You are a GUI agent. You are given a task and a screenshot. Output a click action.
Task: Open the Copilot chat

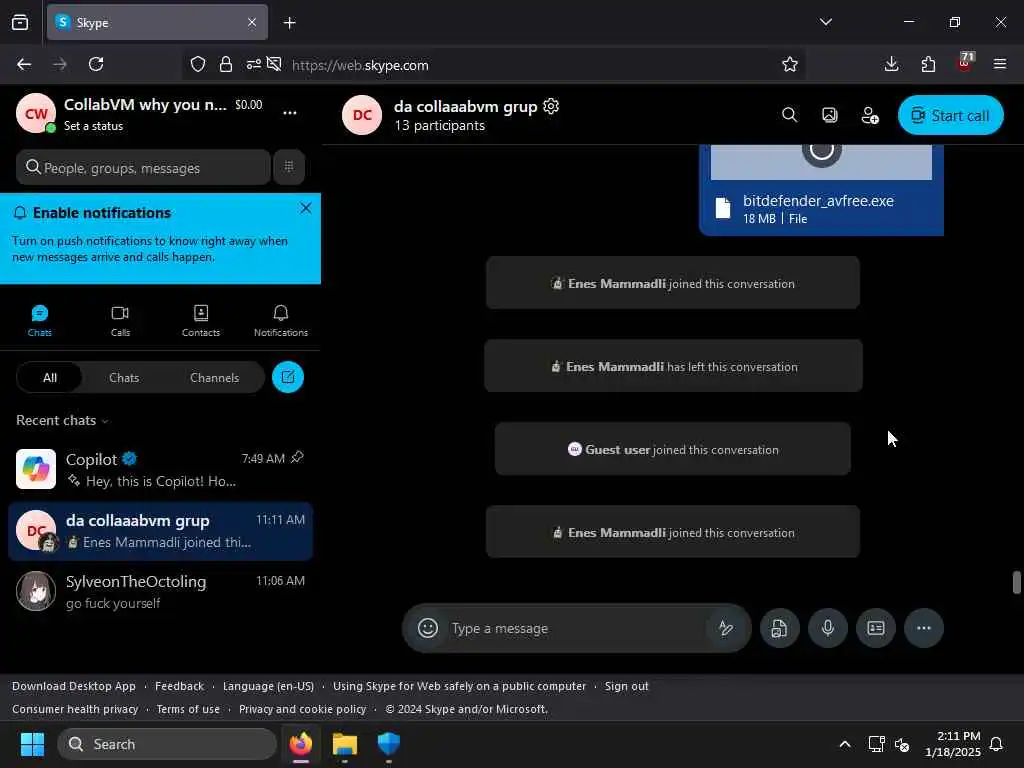pyautogui.click(x=160, y=470)
